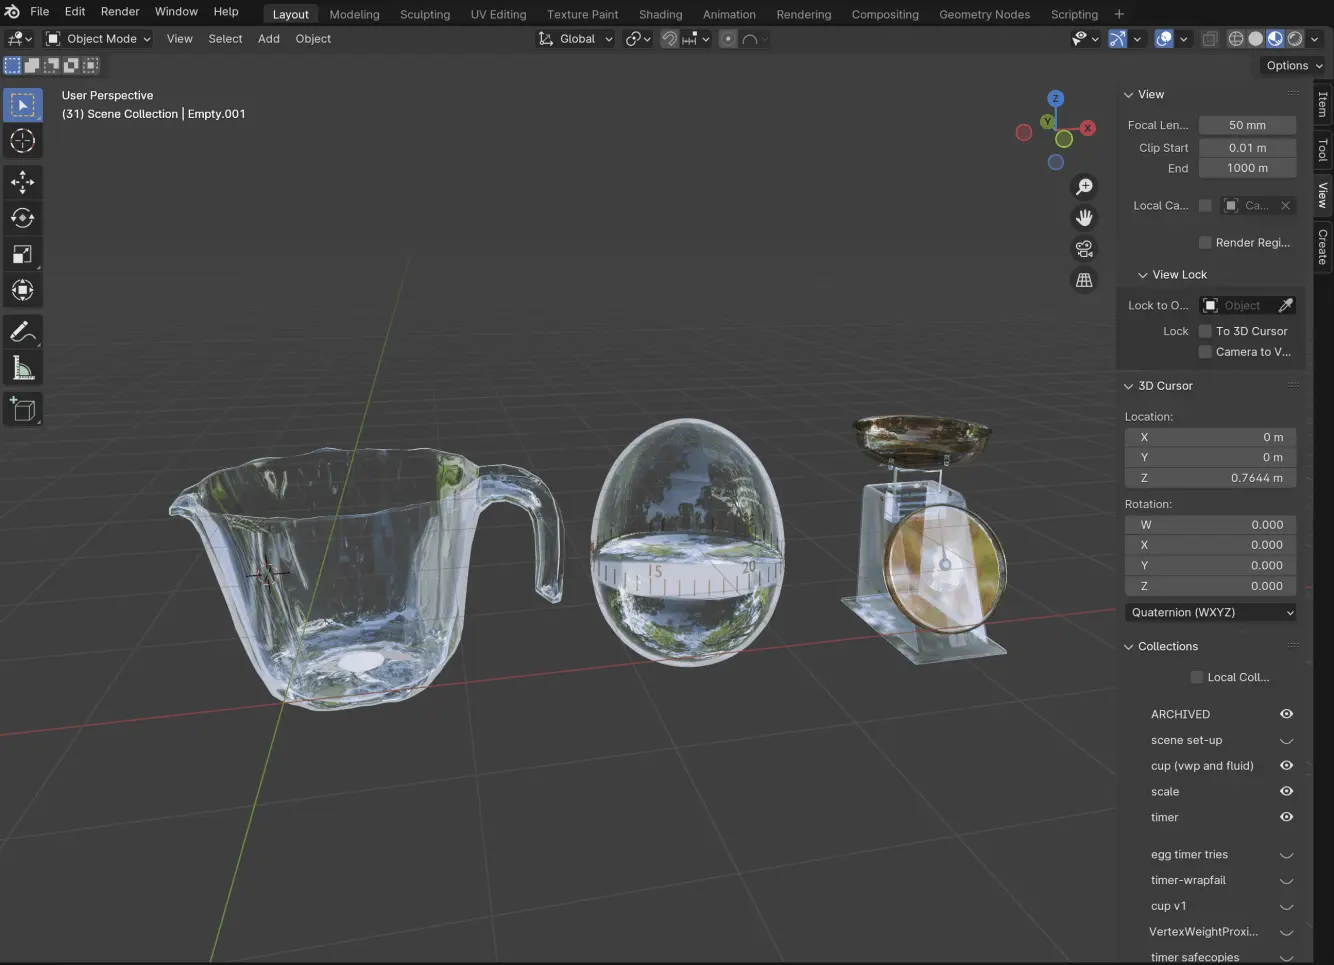
Task: Select the Select Box tool
Action: (23, 104)
